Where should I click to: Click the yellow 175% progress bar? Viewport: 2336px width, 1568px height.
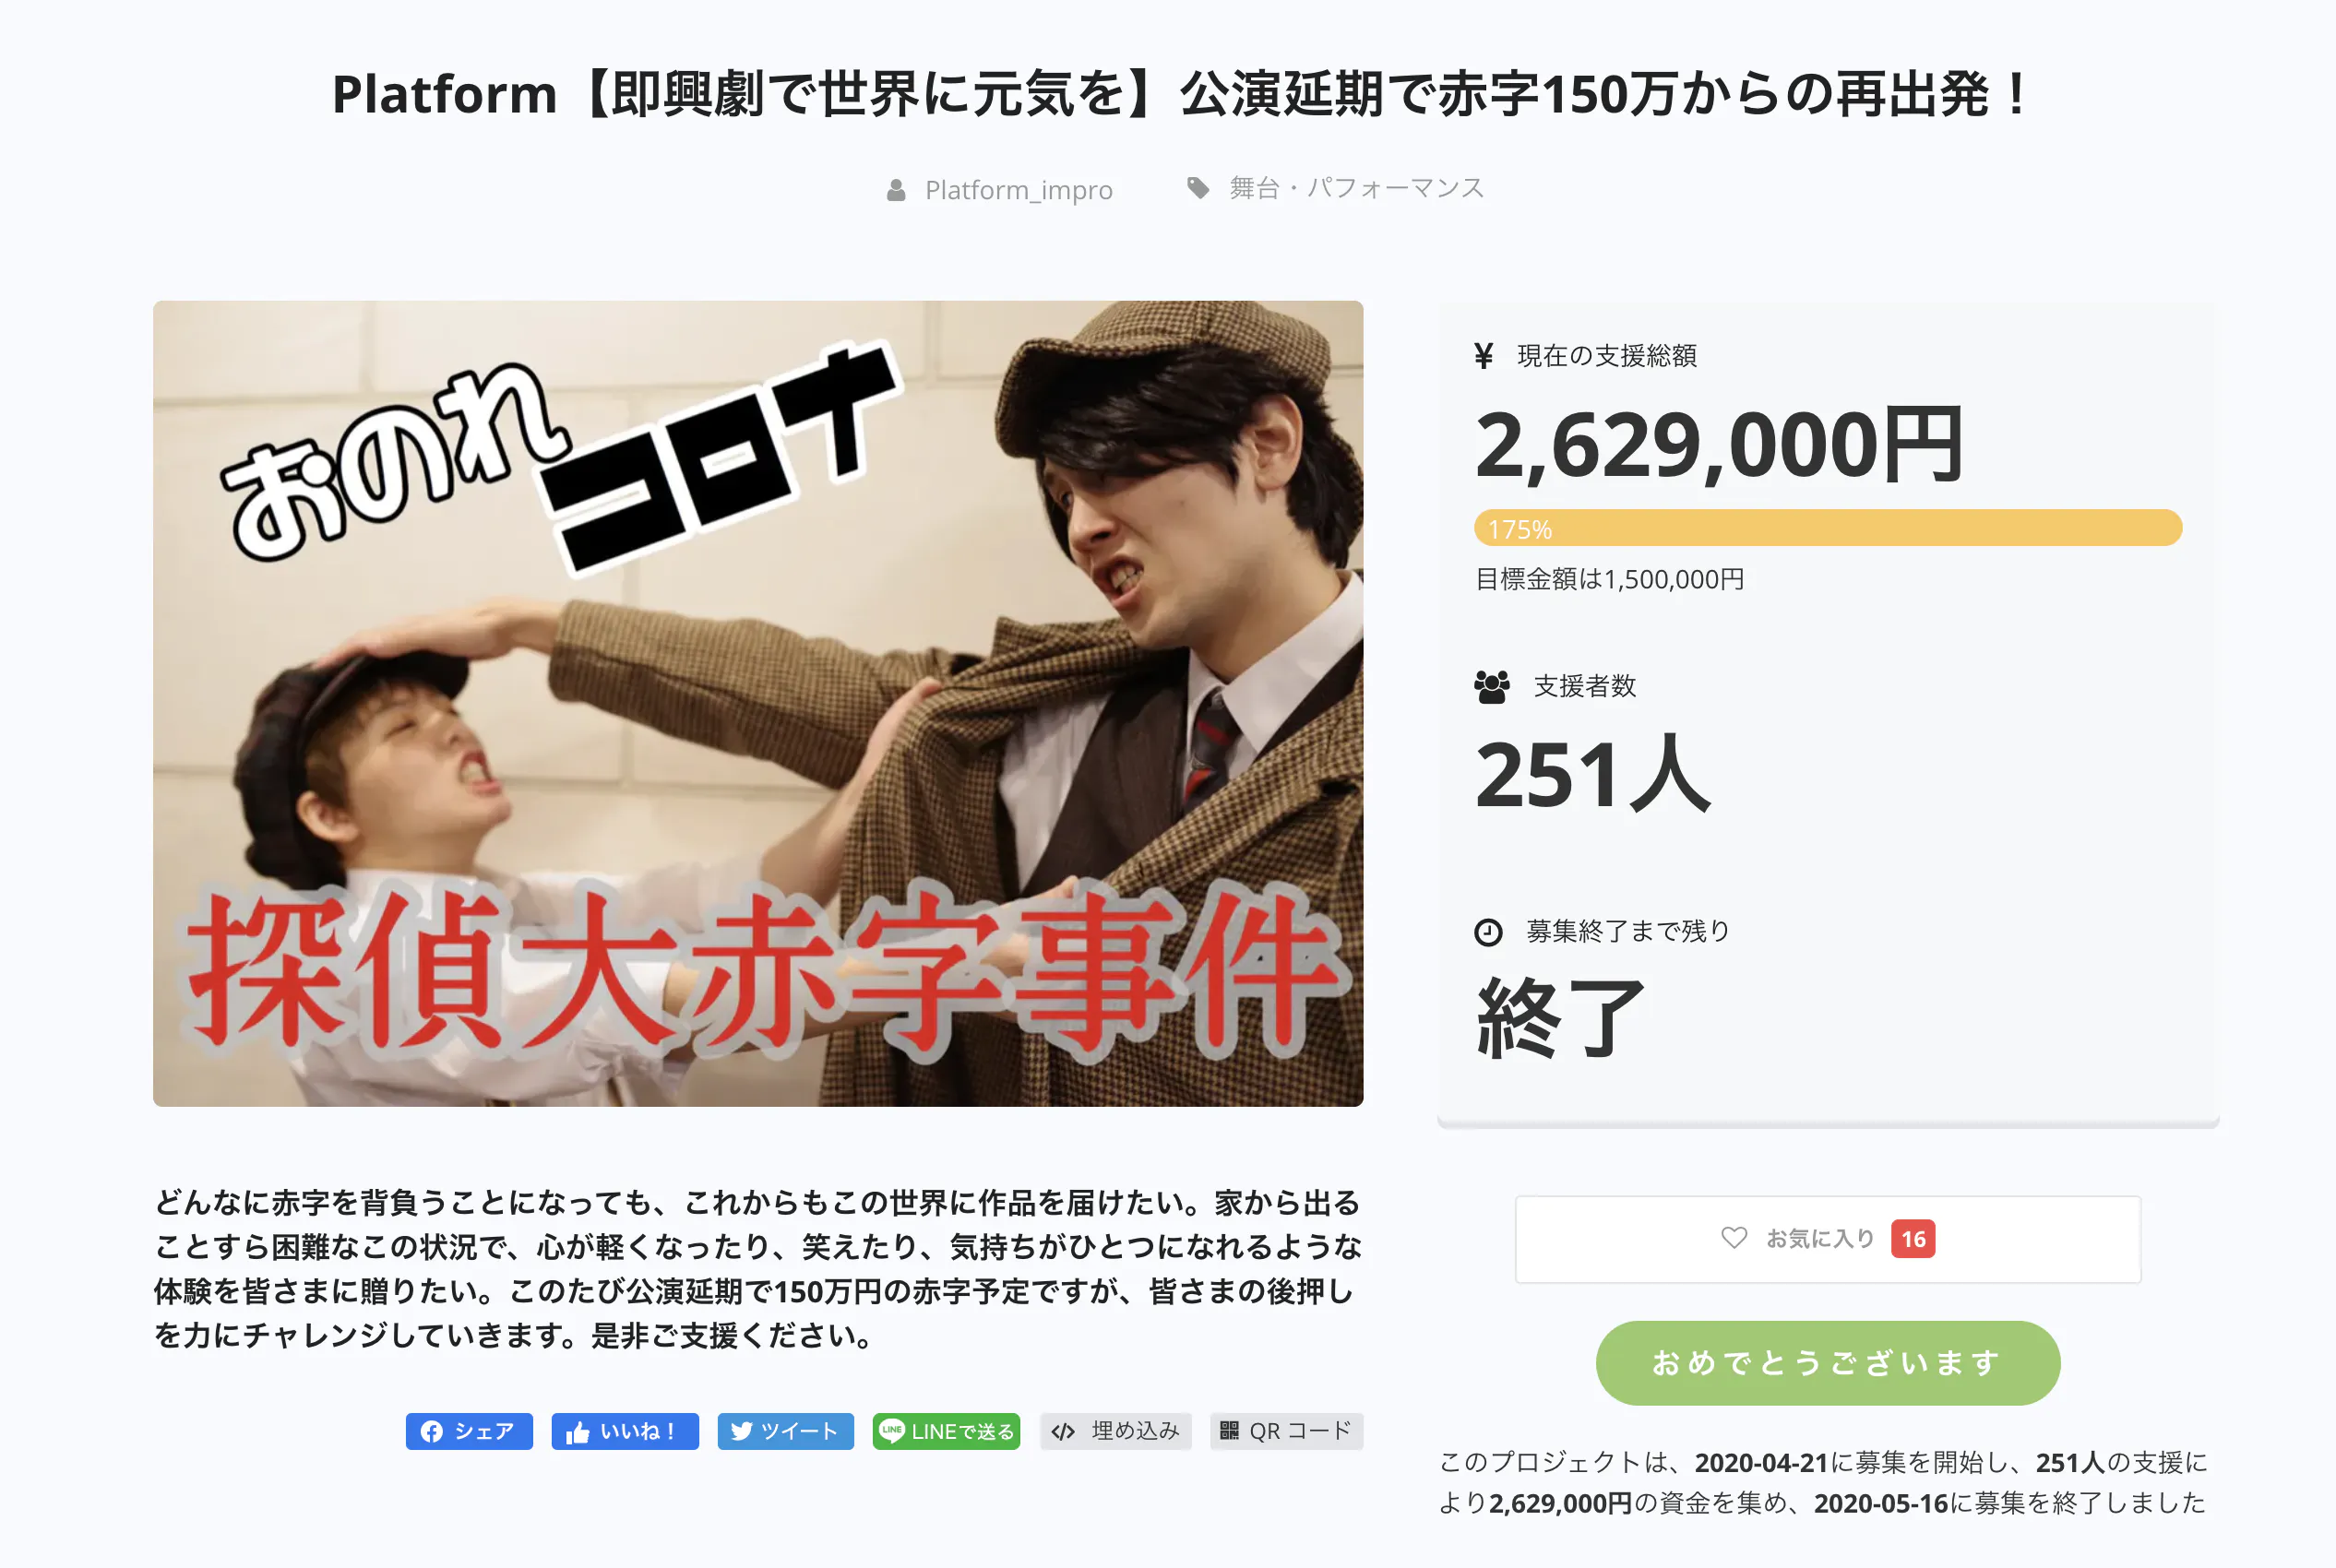[x=1827, y=527]
